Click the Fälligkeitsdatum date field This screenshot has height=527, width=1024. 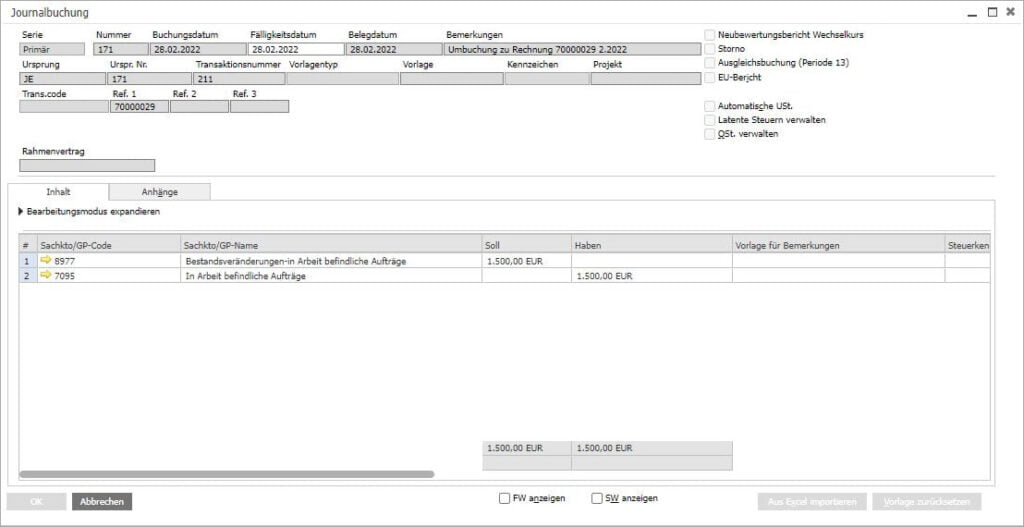[x=295, y=48]
